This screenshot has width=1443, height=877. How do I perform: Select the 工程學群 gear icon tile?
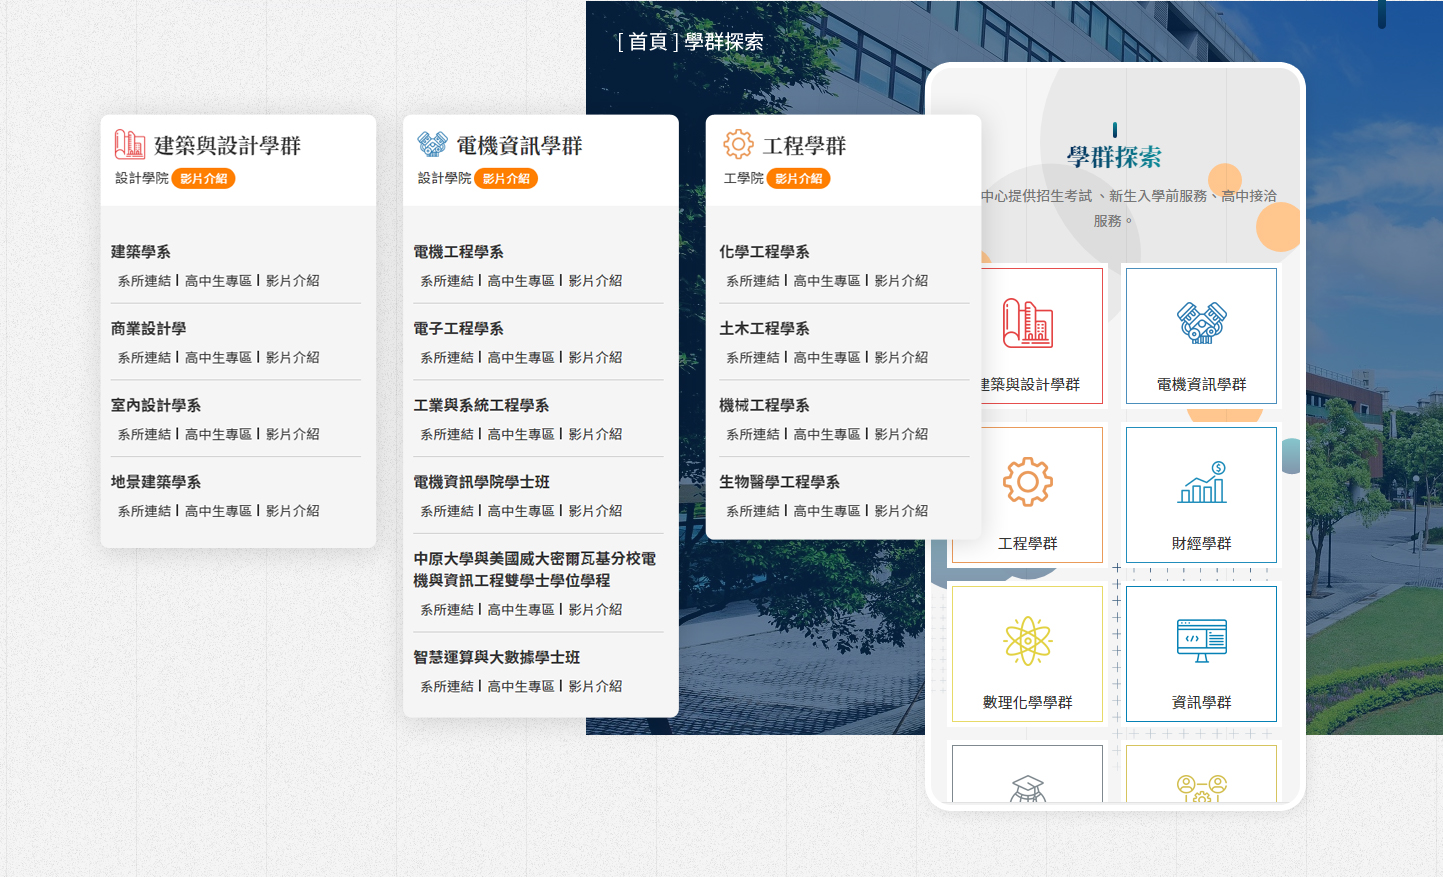click(1026, 494)
